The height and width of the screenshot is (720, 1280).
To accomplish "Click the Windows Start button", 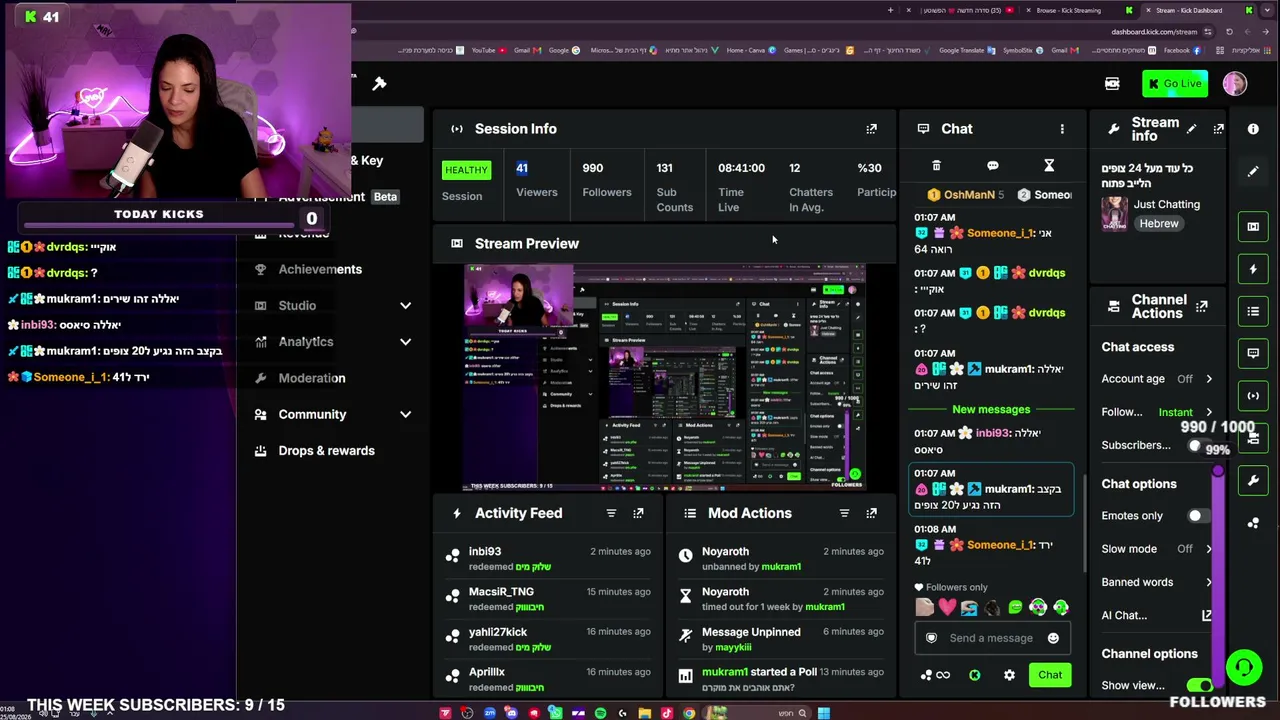I will [x=823, y=713].
